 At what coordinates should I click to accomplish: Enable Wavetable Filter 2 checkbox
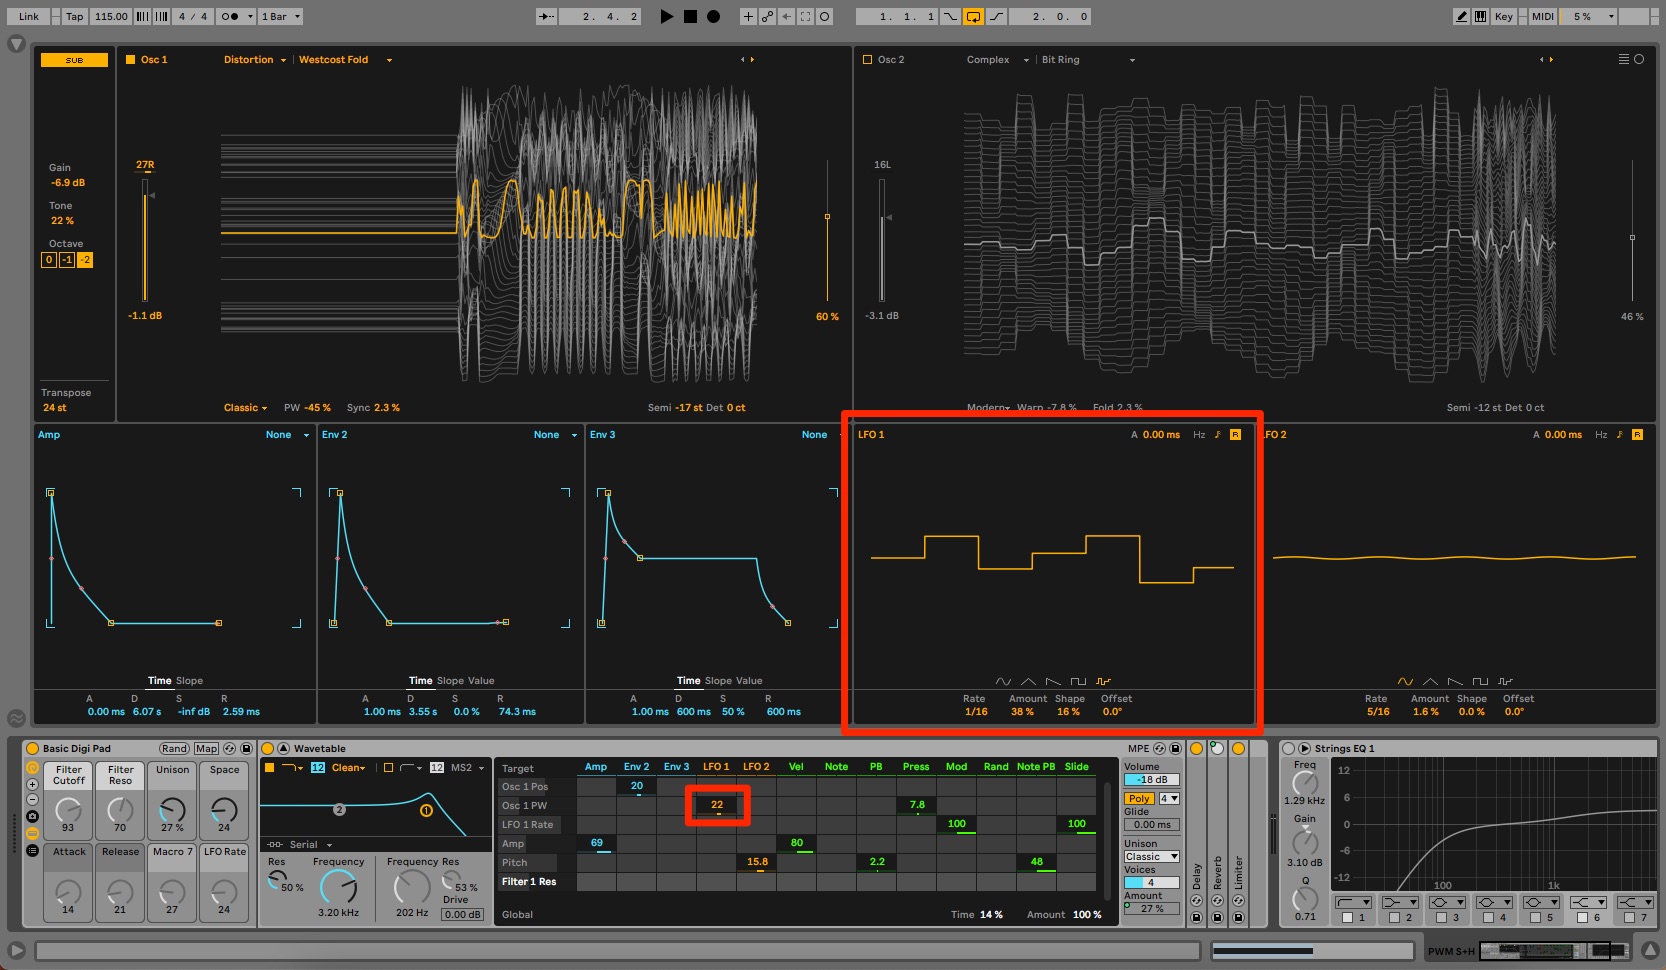pyautogui.click(x=388, y=768)
